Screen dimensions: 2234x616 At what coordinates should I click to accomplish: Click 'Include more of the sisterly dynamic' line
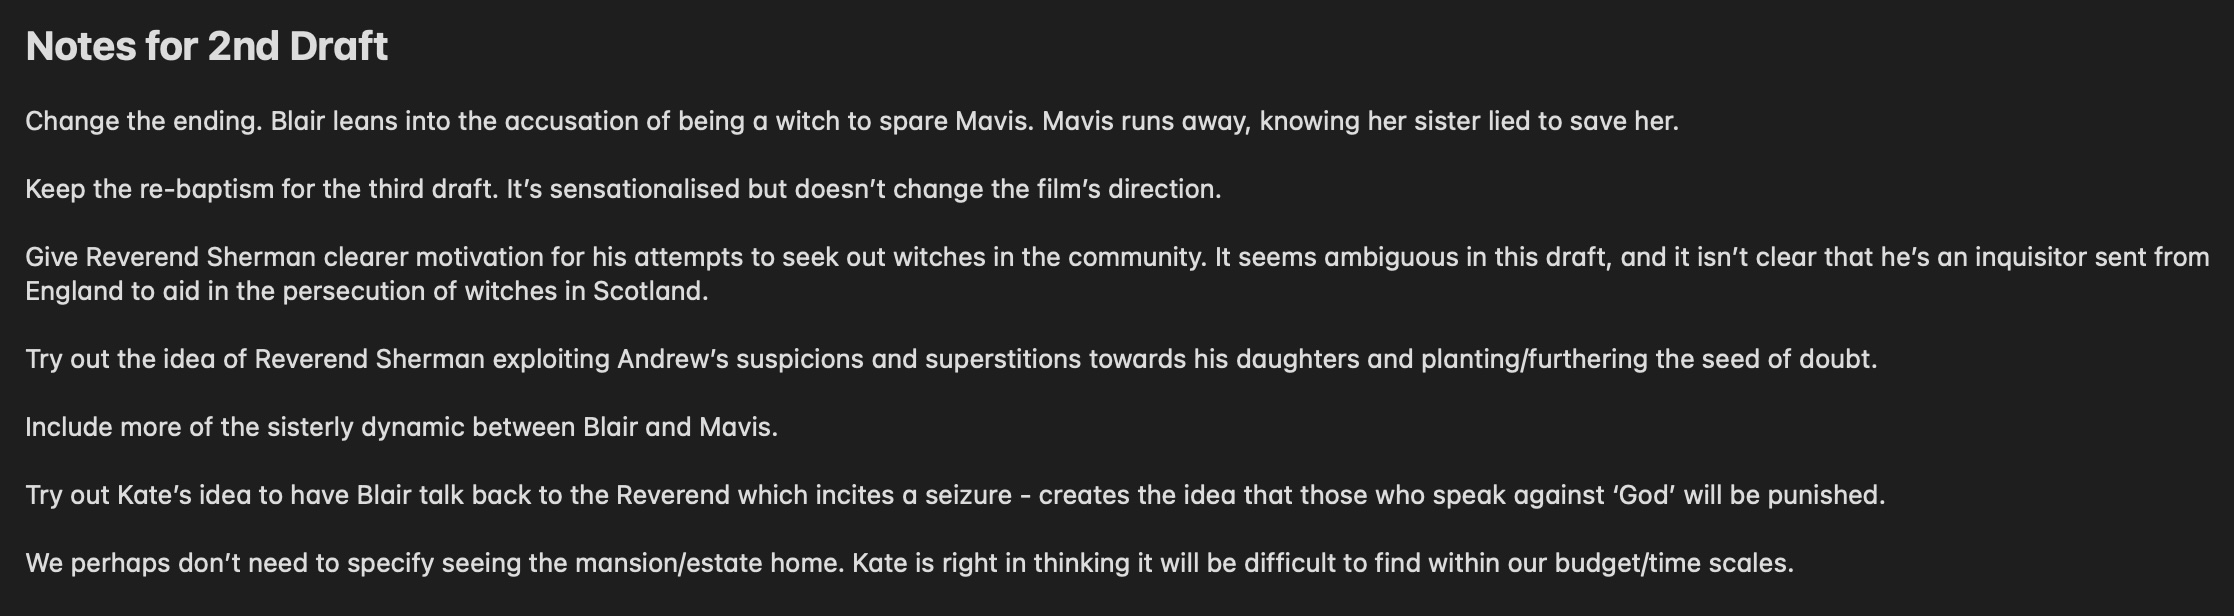(x=401, y=427)
